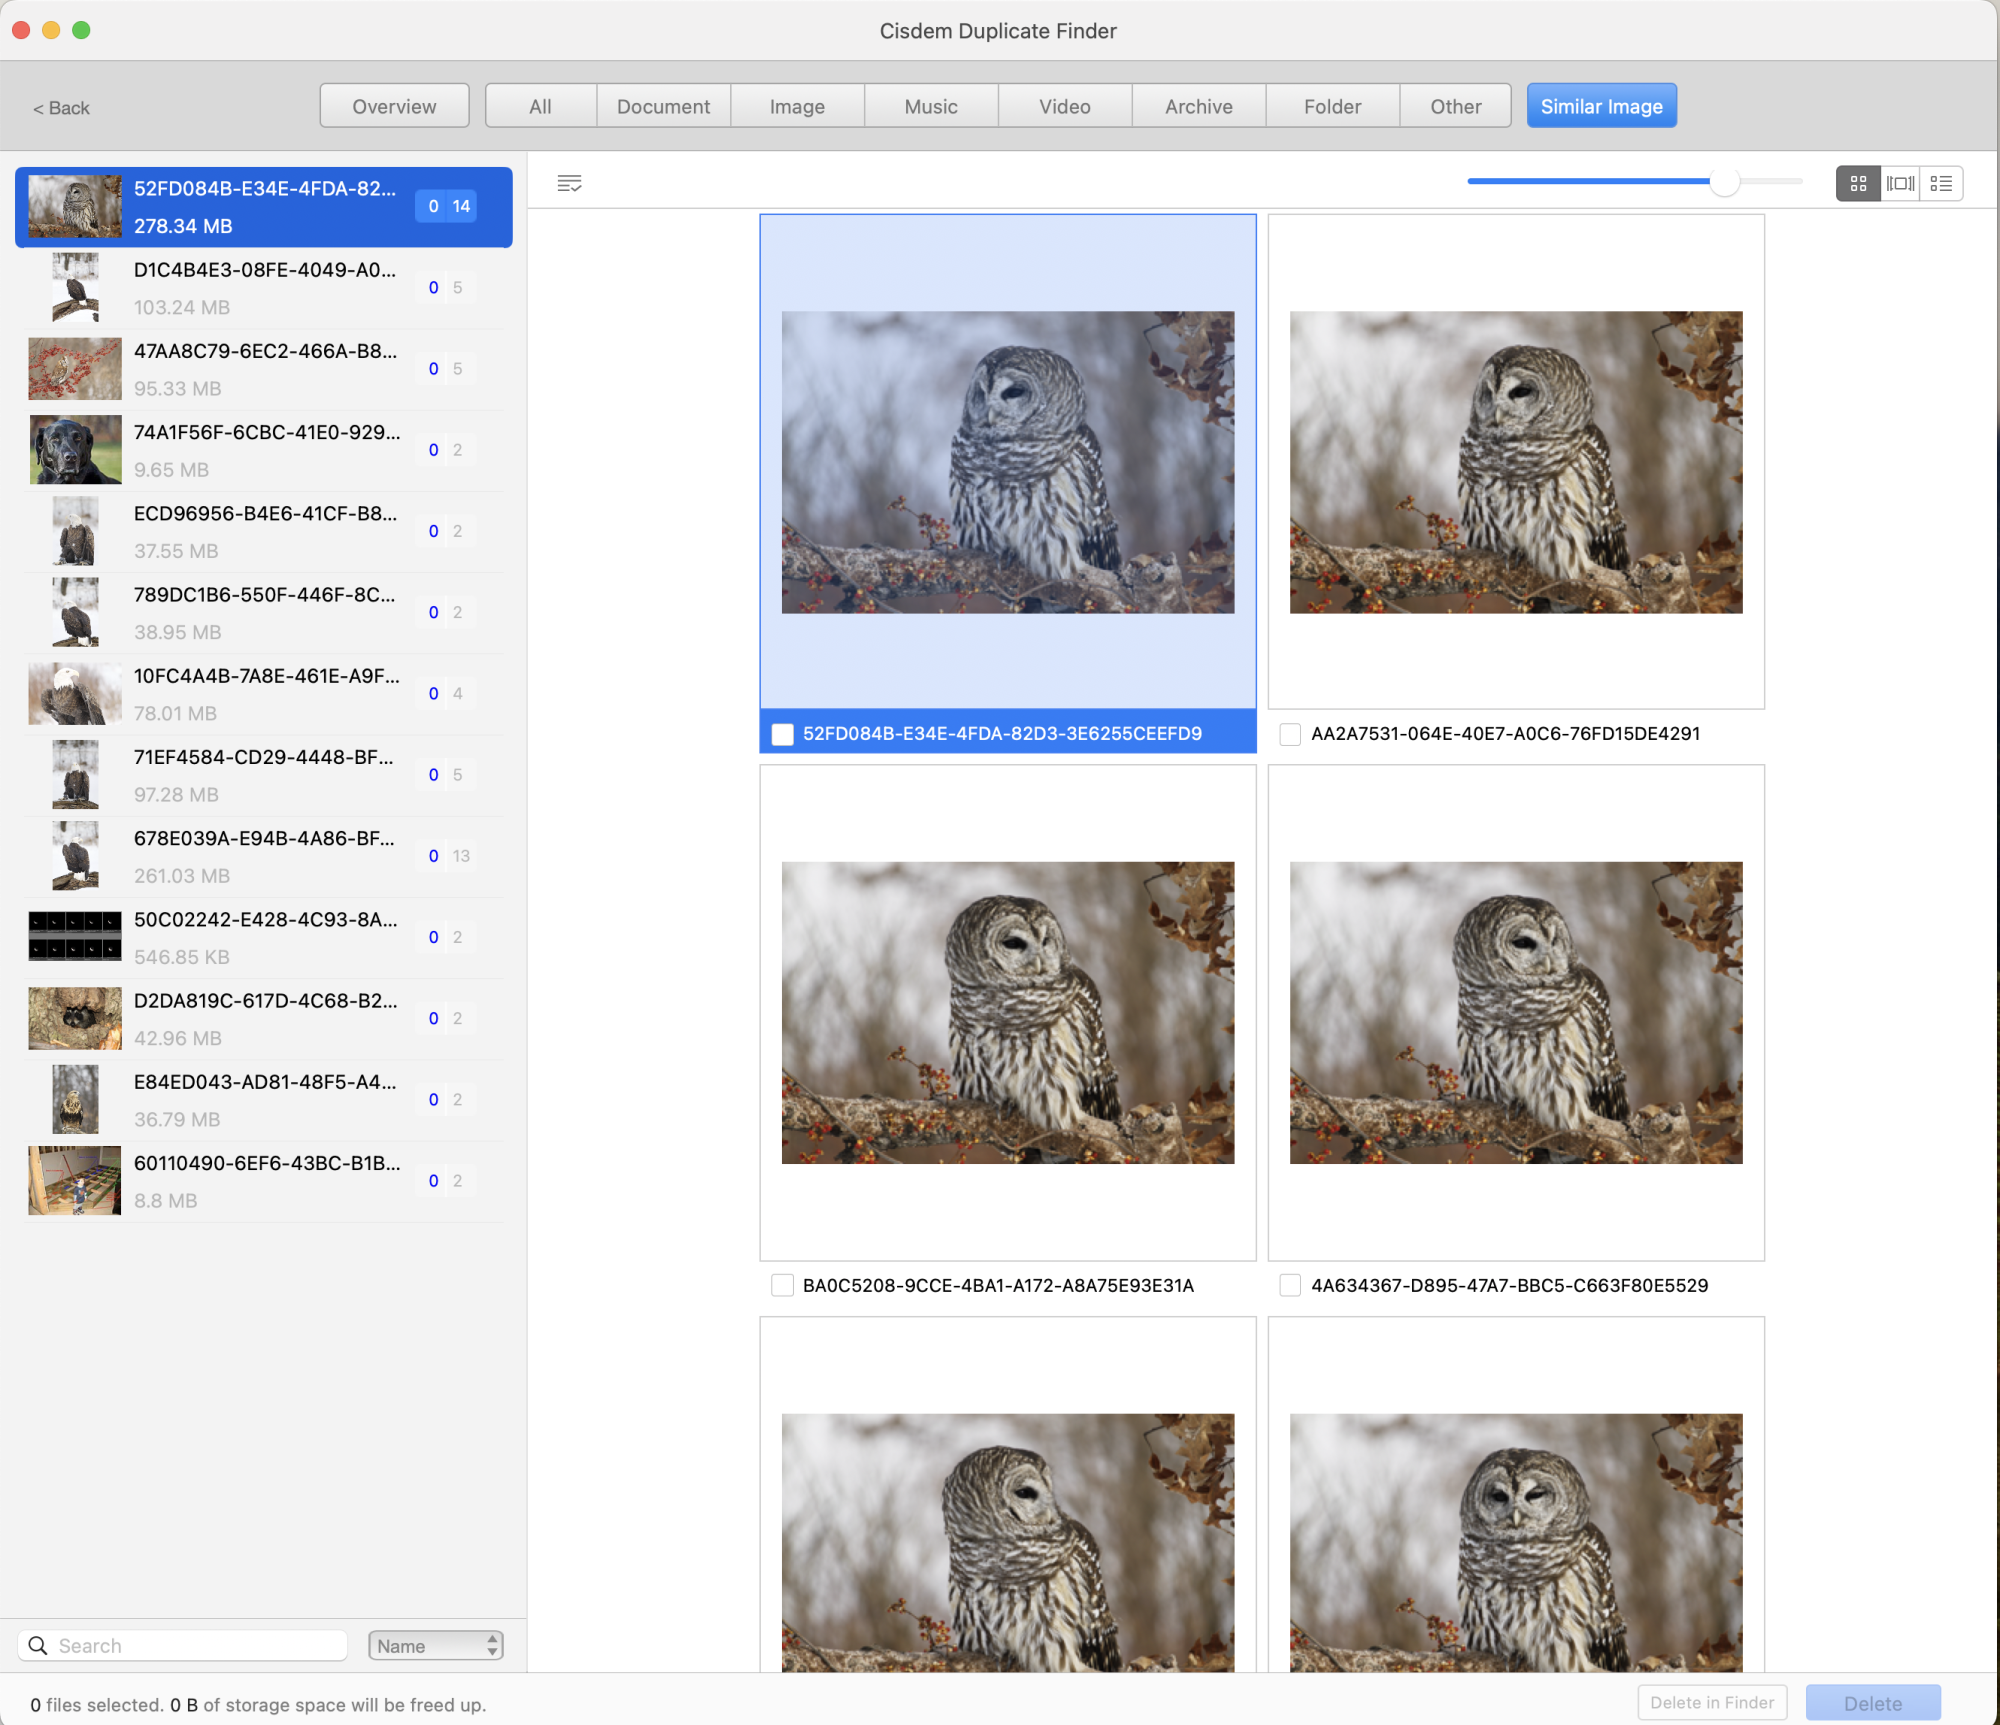Screen dimensions: 2000x1725
Task: Select the red berries bird thumbnail group
Action: pyautogui.click(x=75, y=369)
